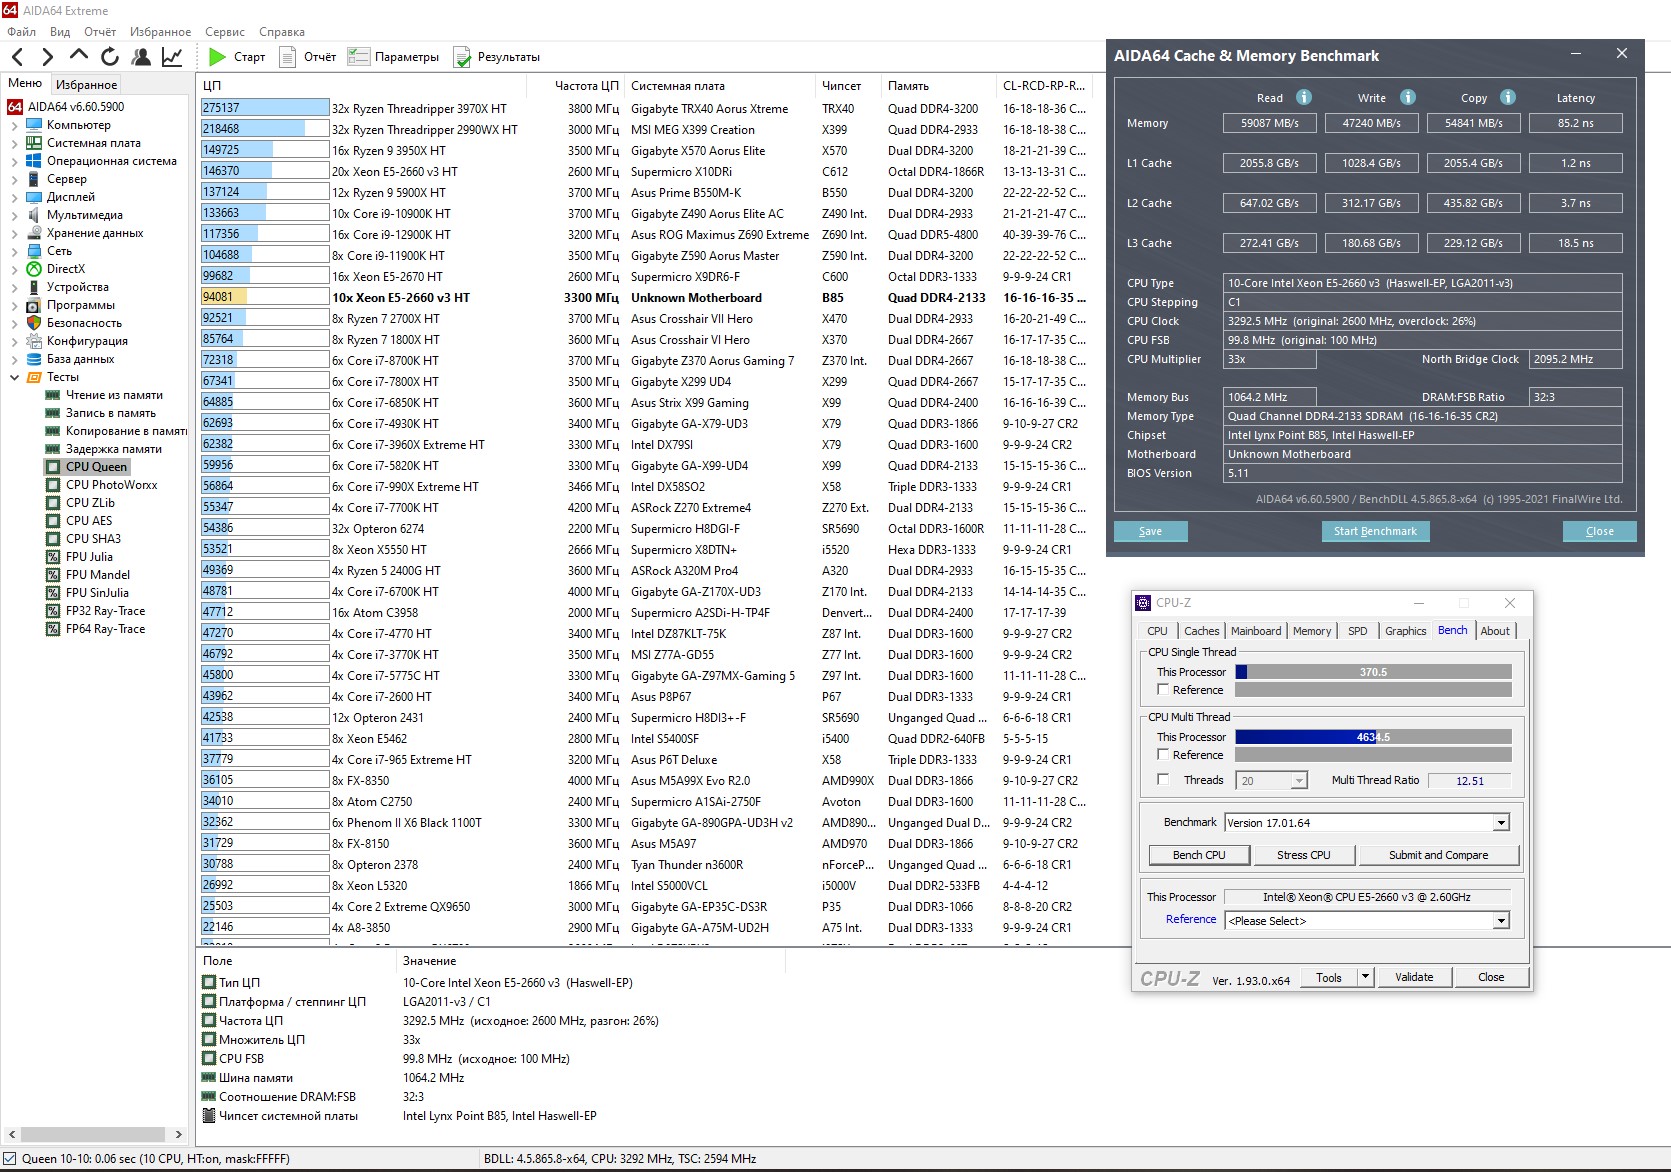1671x1172 pixels.
Task: Open Результаты results toolbar icon
Action: pyautogui.click(x=462, y=57)
